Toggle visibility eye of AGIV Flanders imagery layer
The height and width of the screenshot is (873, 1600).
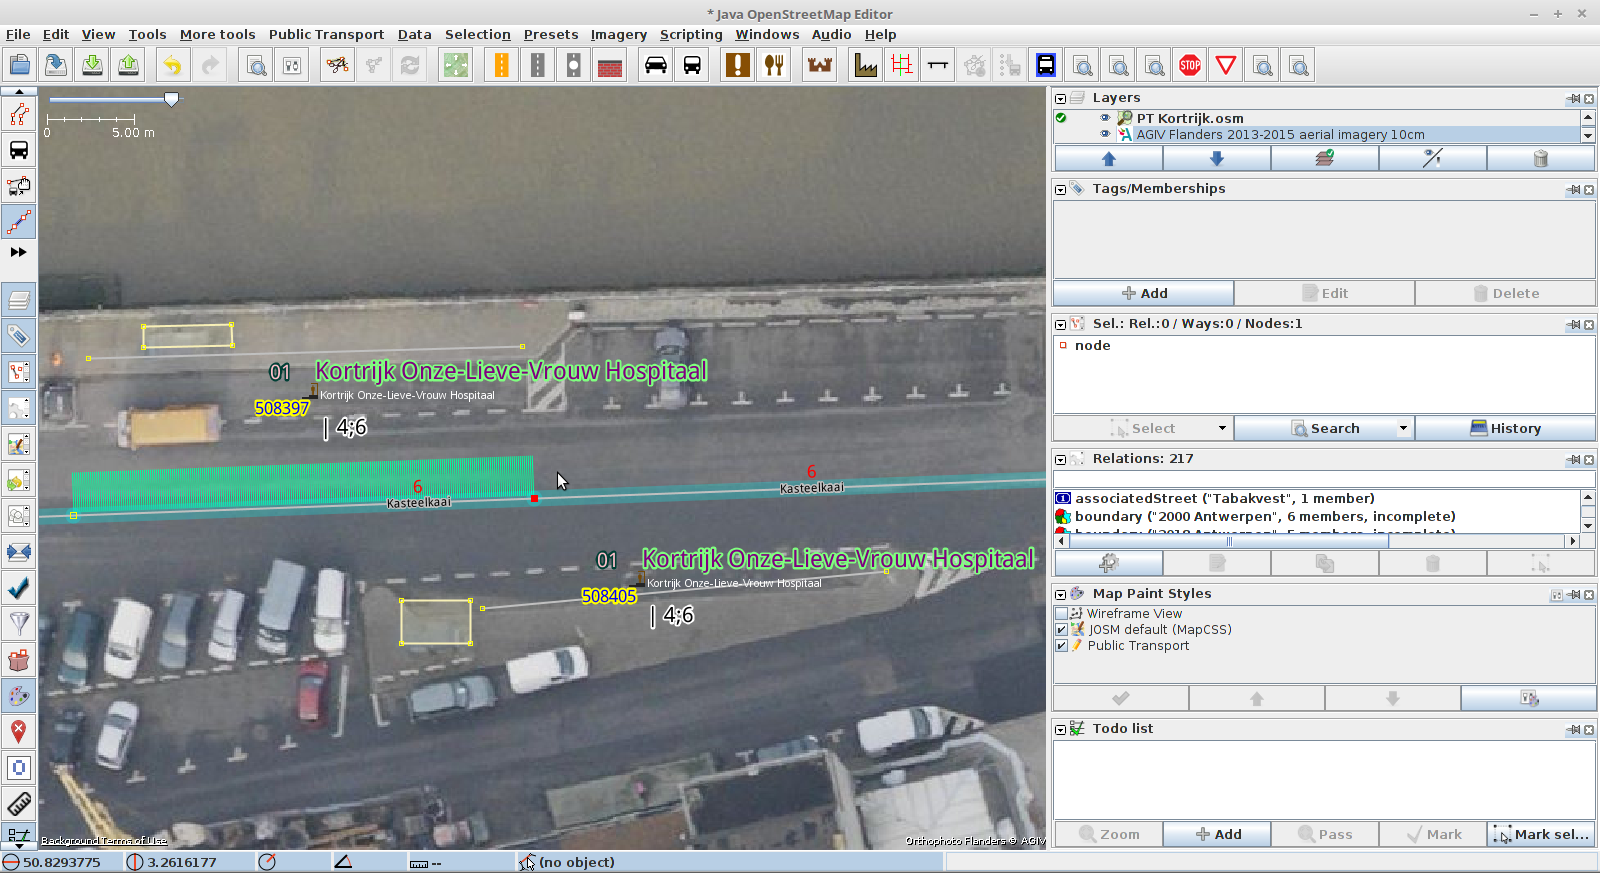(1105, 134)
